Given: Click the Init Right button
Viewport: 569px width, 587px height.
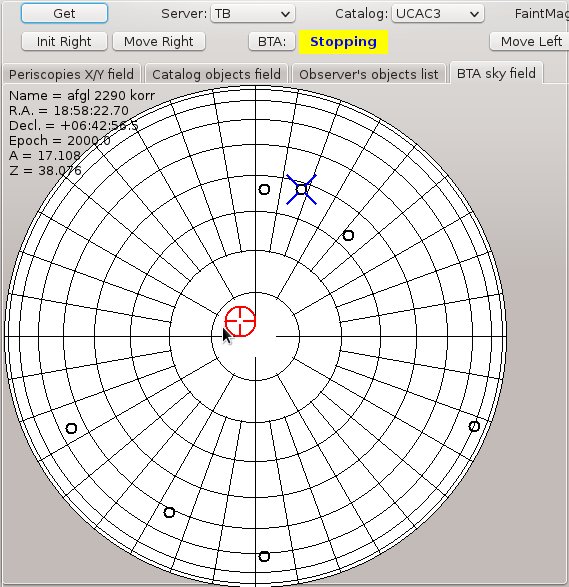Looking at the screenshot, I should point(64,41).
